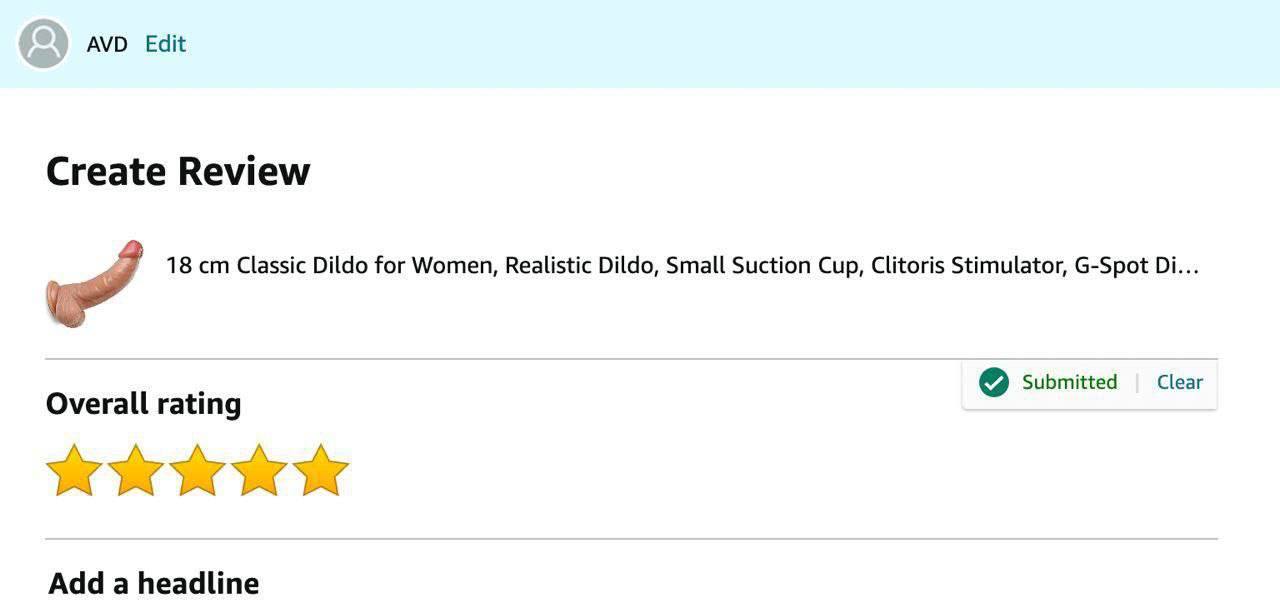The image size is (1280, 608).
Task: Click the profile avatar icon
Action: [43, 44]
